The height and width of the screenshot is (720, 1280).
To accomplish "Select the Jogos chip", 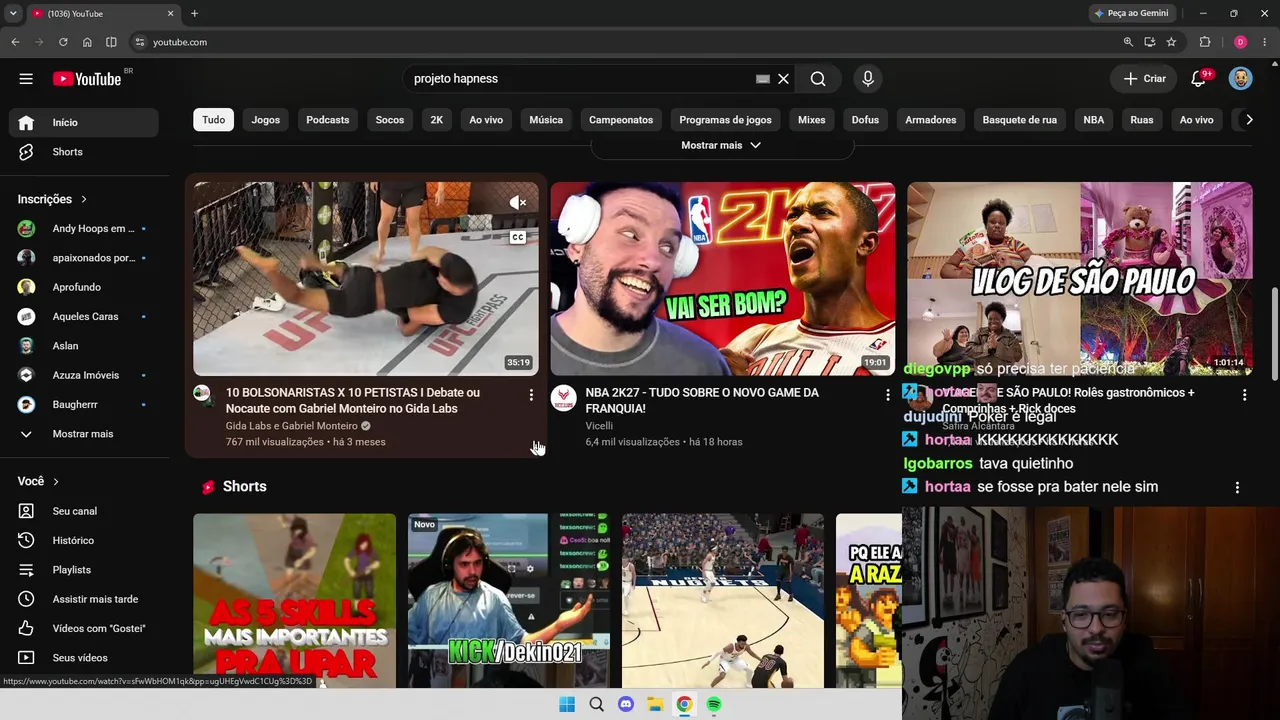I will pyautogui.click(x=266, y=120).
